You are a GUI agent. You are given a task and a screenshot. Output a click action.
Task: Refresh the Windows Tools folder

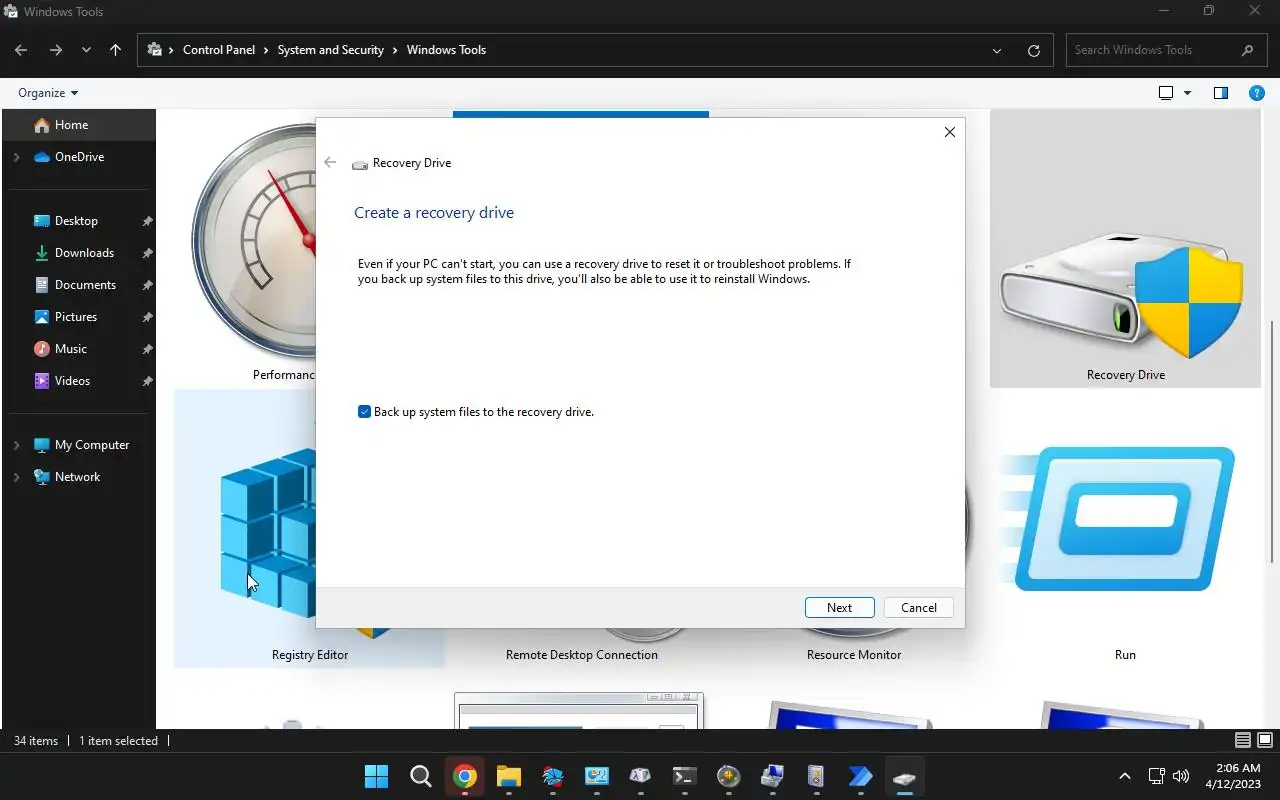[x=1034, y=50]
